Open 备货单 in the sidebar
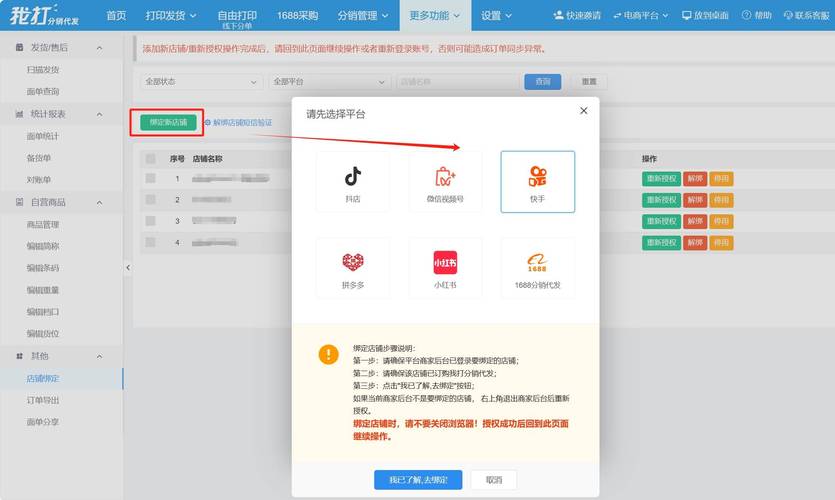835x500 pixels. 39,158
